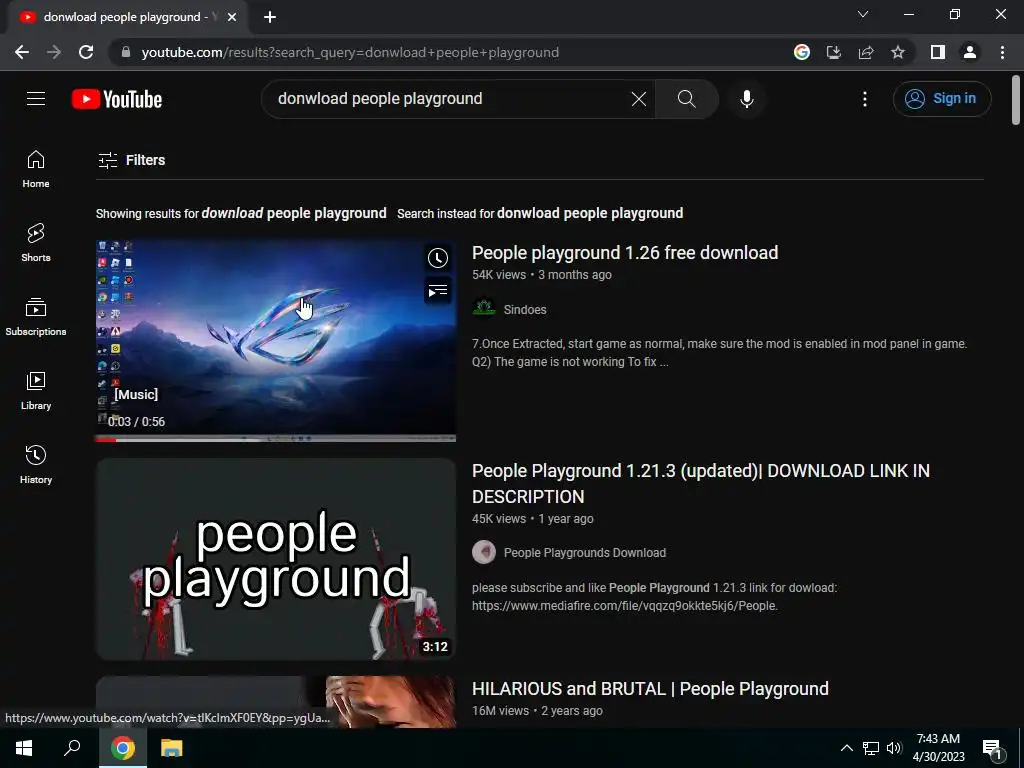Open HILARIOUS and BRUTAL video title
Screen dimensions: 1024x768
650,689
